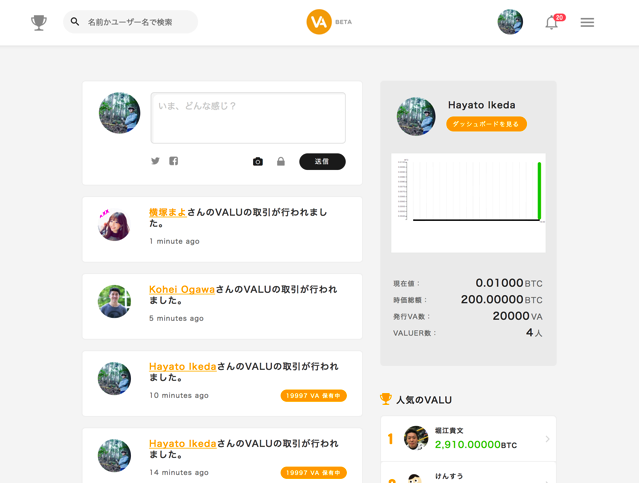The image size is (639, 483).
Task: Click the 人気のVALU trophy icon
Action: pyautogui.click(x=386, y=399)
